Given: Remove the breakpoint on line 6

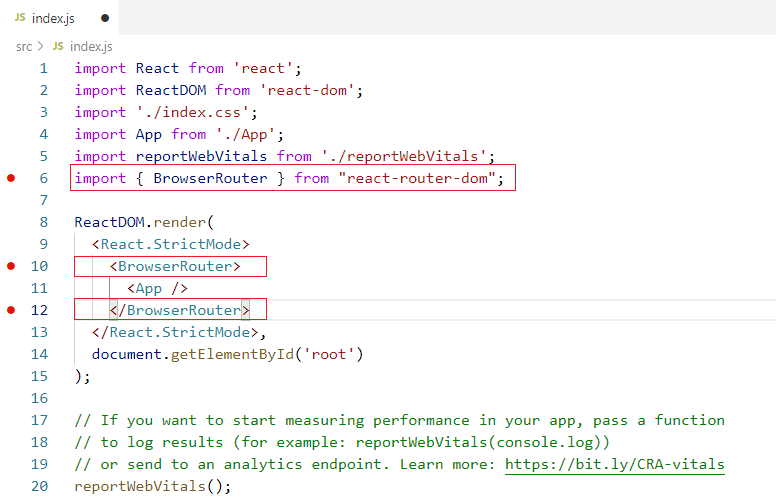Looking at the screenshot, I should 12,178.
